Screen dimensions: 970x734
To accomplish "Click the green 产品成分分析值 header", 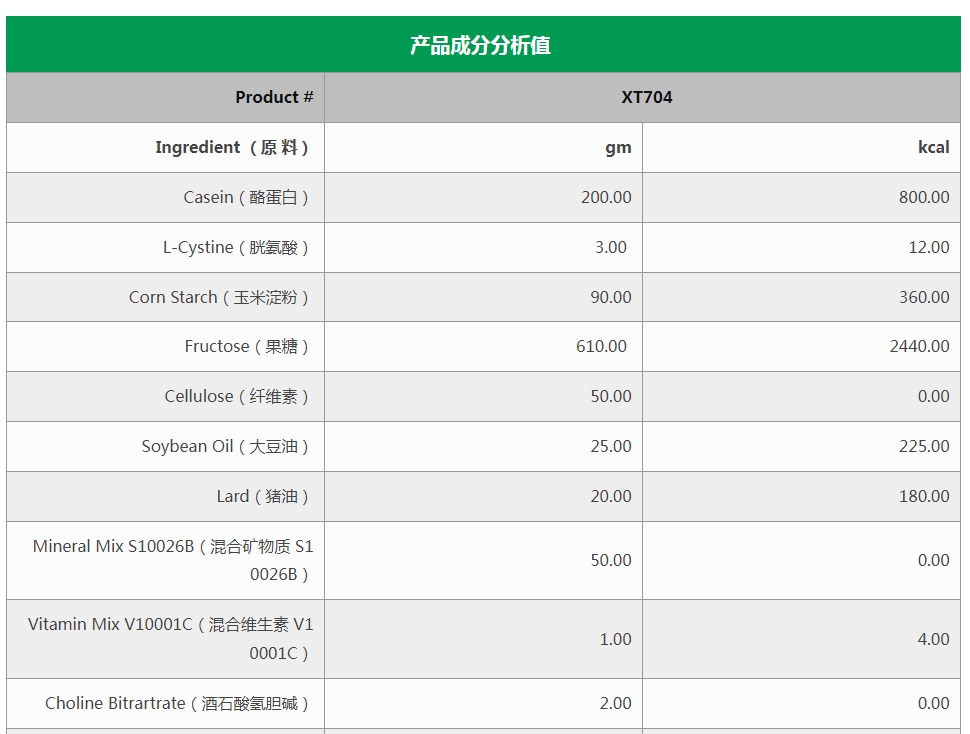I will (x=483, y=45).
